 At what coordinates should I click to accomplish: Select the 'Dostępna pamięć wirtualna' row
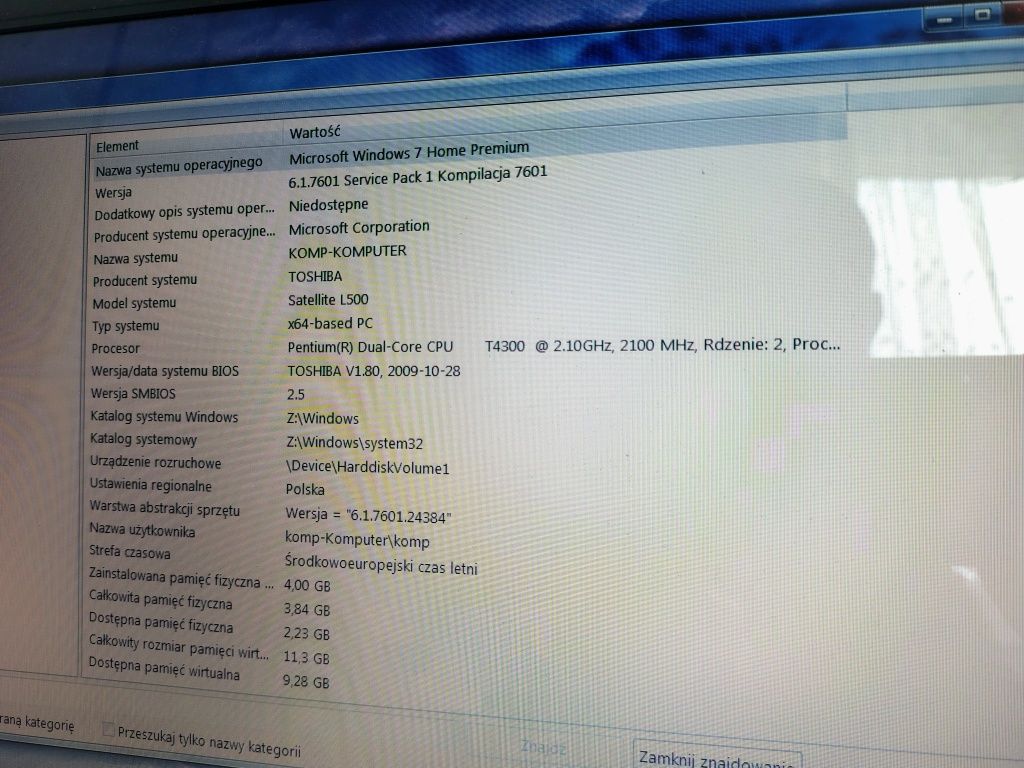(x=163, y=669)
